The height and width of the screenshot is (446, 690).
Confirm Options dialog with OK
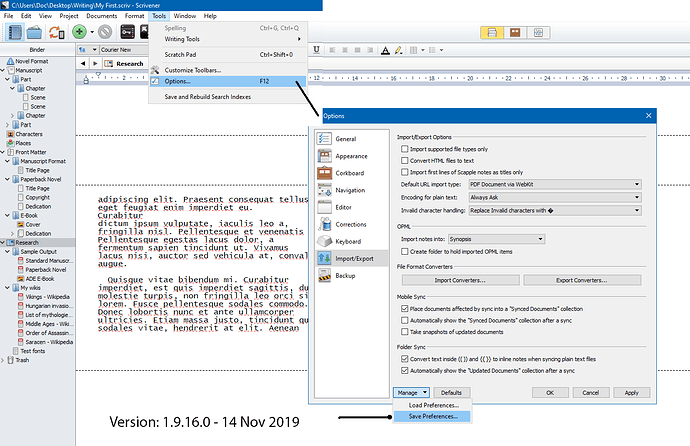click(x=550, y=393)
